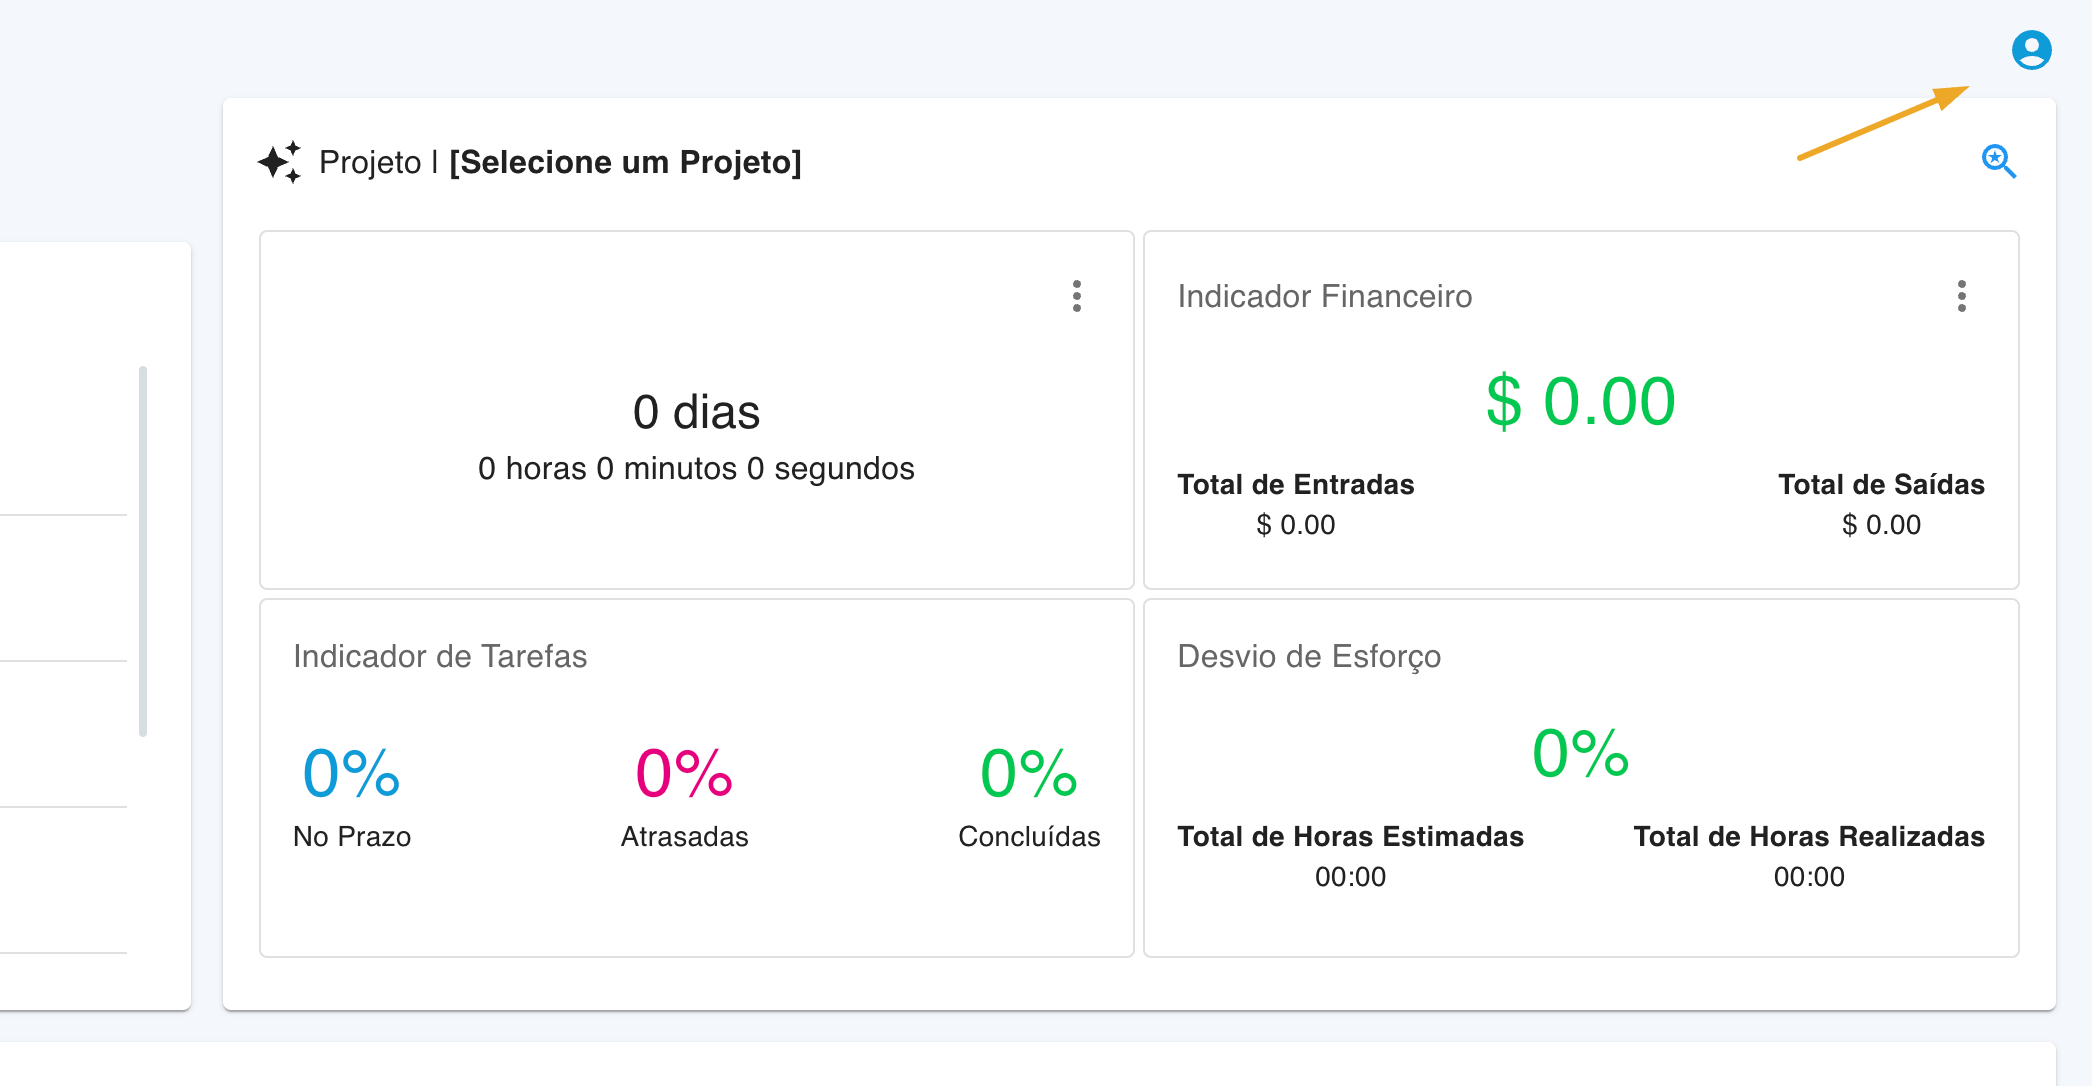Click Total de Saídas label
Viewport: 2092px width, 1086px height.
tap(1880, 485)
